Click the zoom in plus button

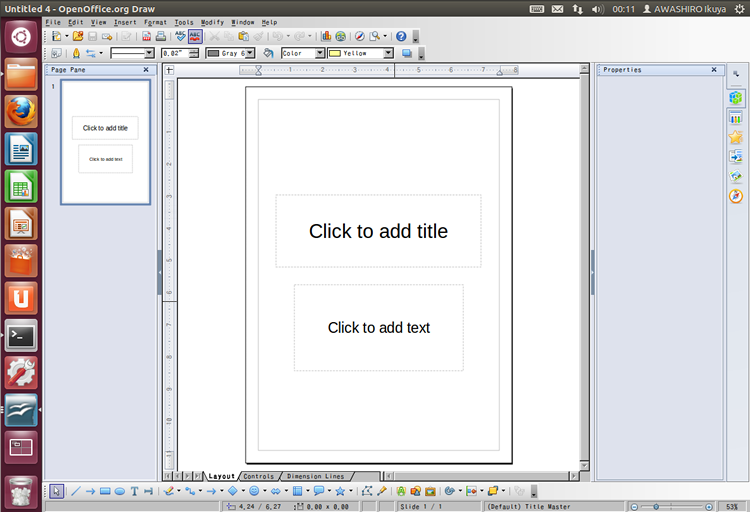click(x=709, y=507)
